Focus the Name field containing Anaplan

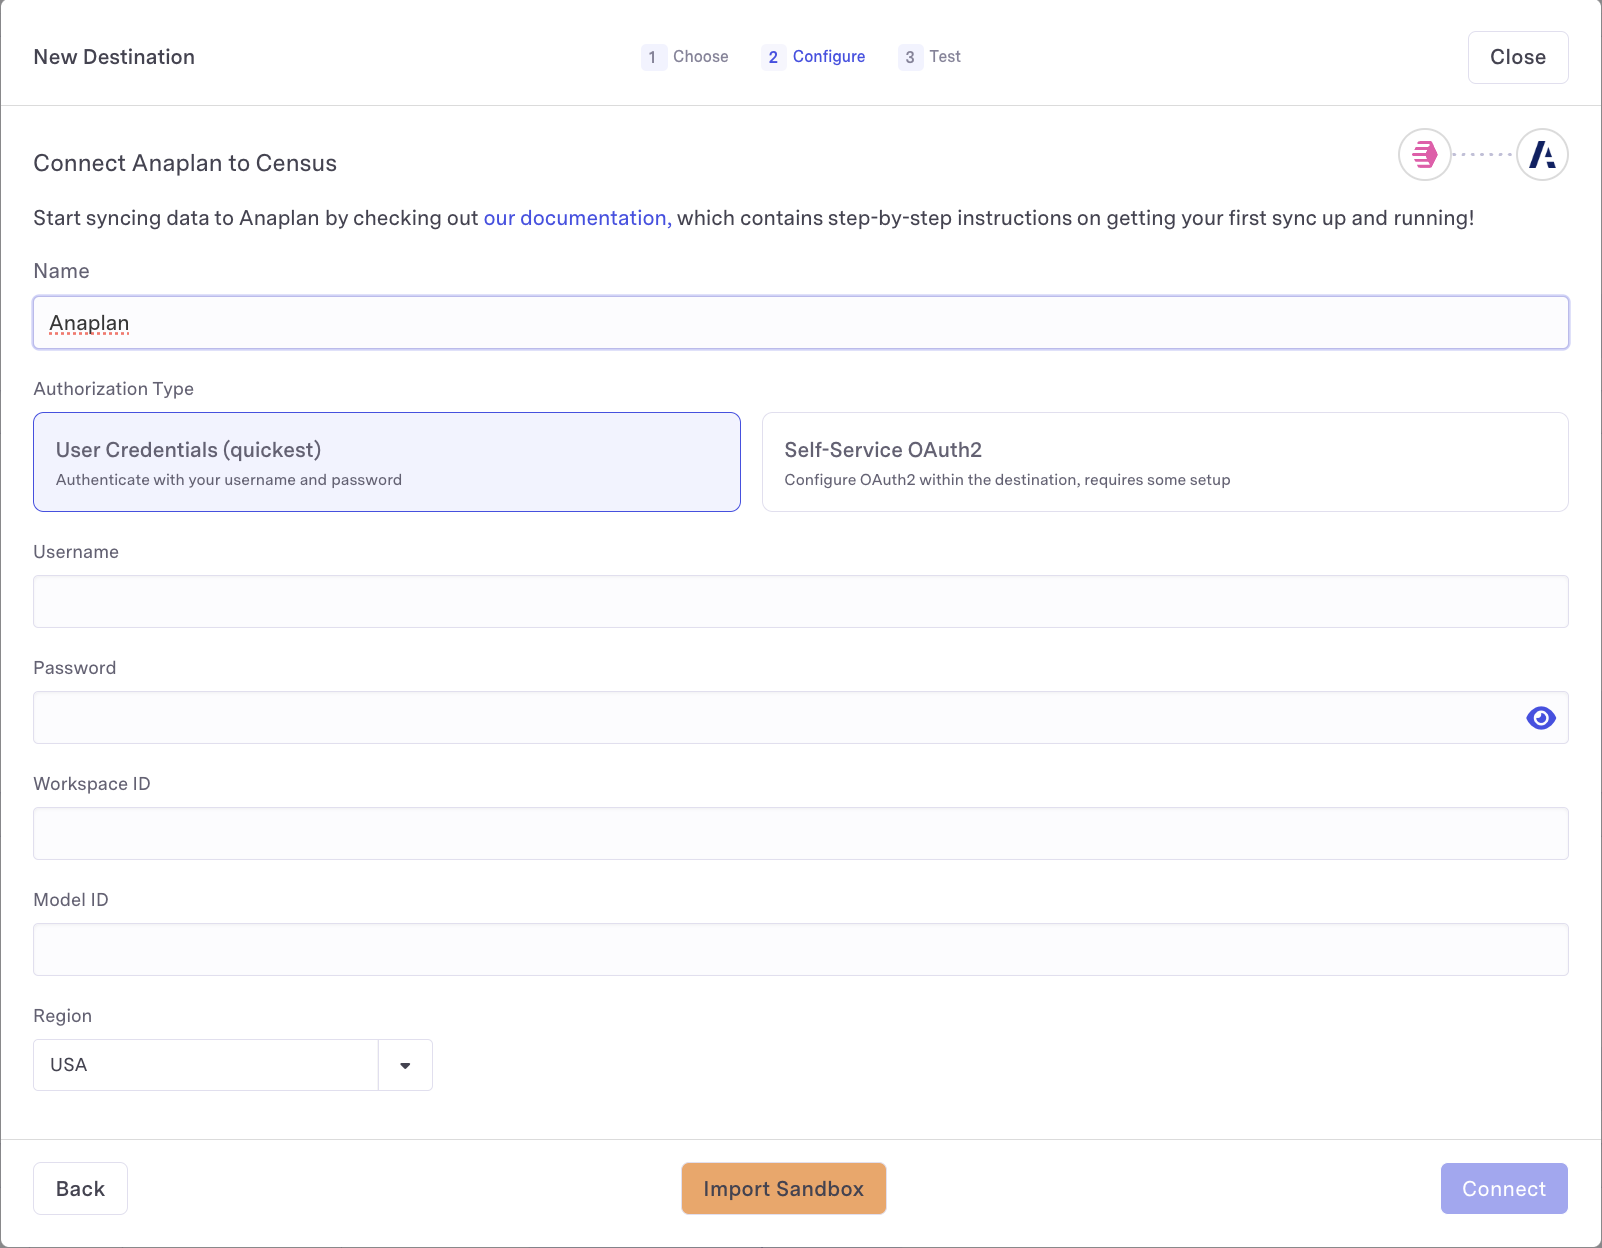800,323
